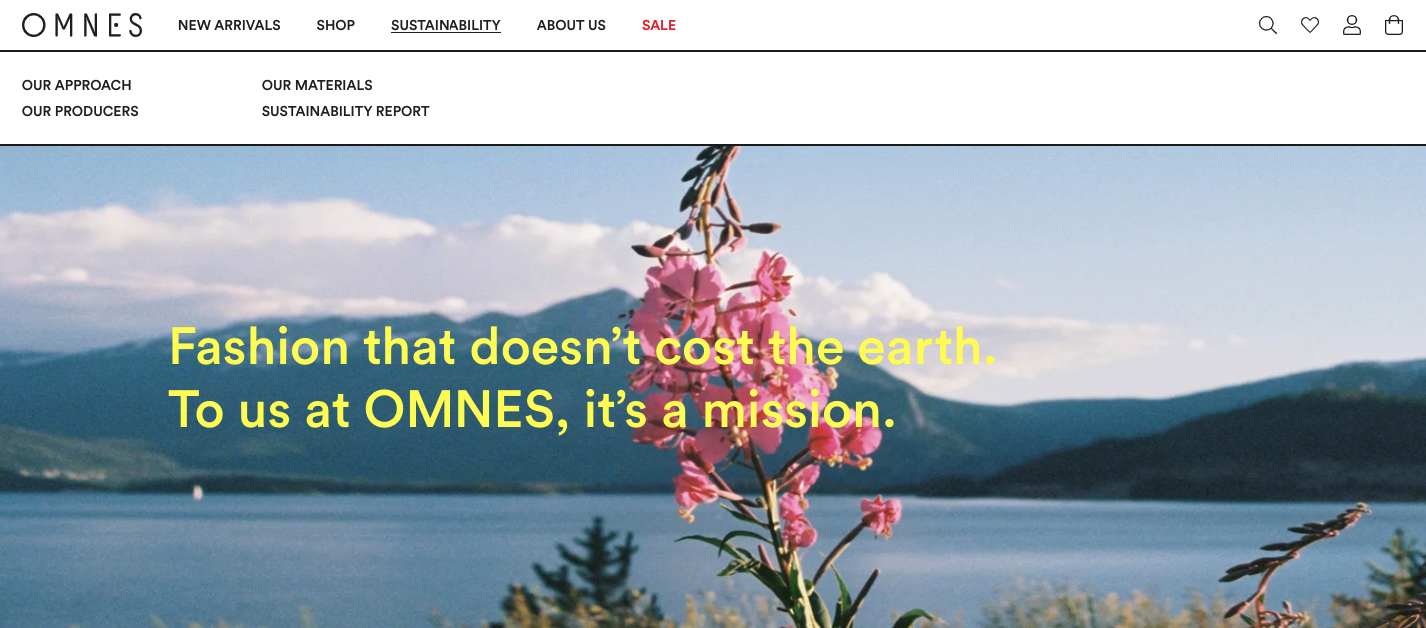
Task: Open the Our Approach link
Action: (x=77, y=85)
